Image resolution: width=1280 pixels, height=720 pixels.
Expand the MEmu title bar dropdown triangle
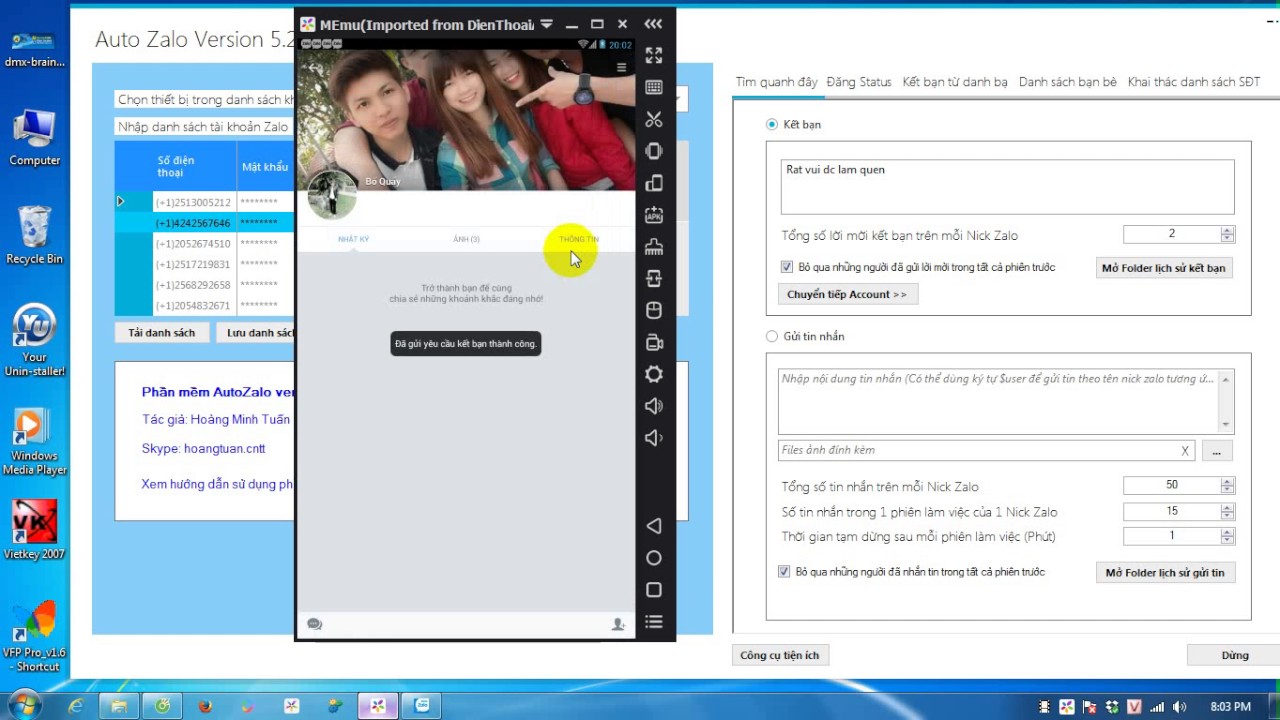546,24
